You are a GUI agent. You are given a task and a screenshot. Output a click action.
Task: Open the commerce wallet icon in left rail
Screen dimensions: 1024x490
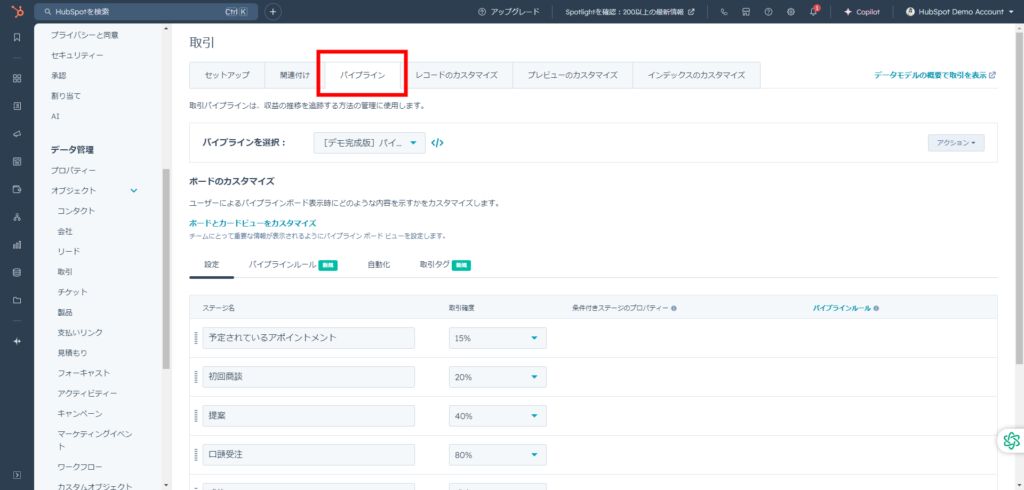point(17,189)
